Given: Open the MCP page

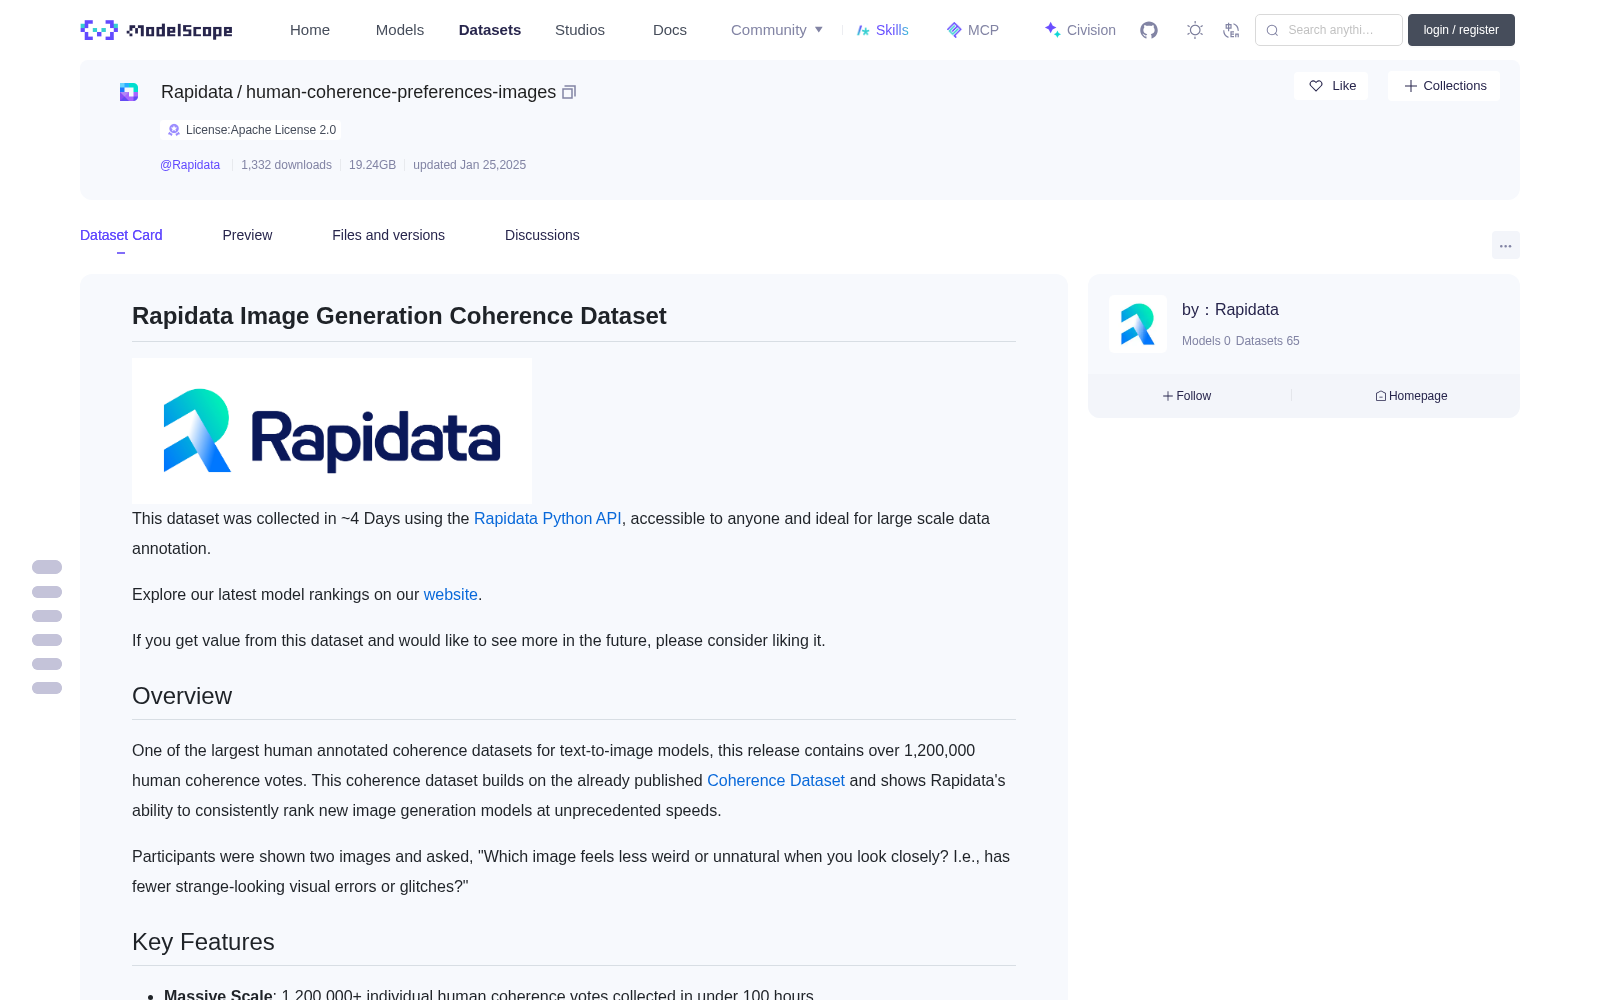Looking at the screenshot, I should 973,30.
